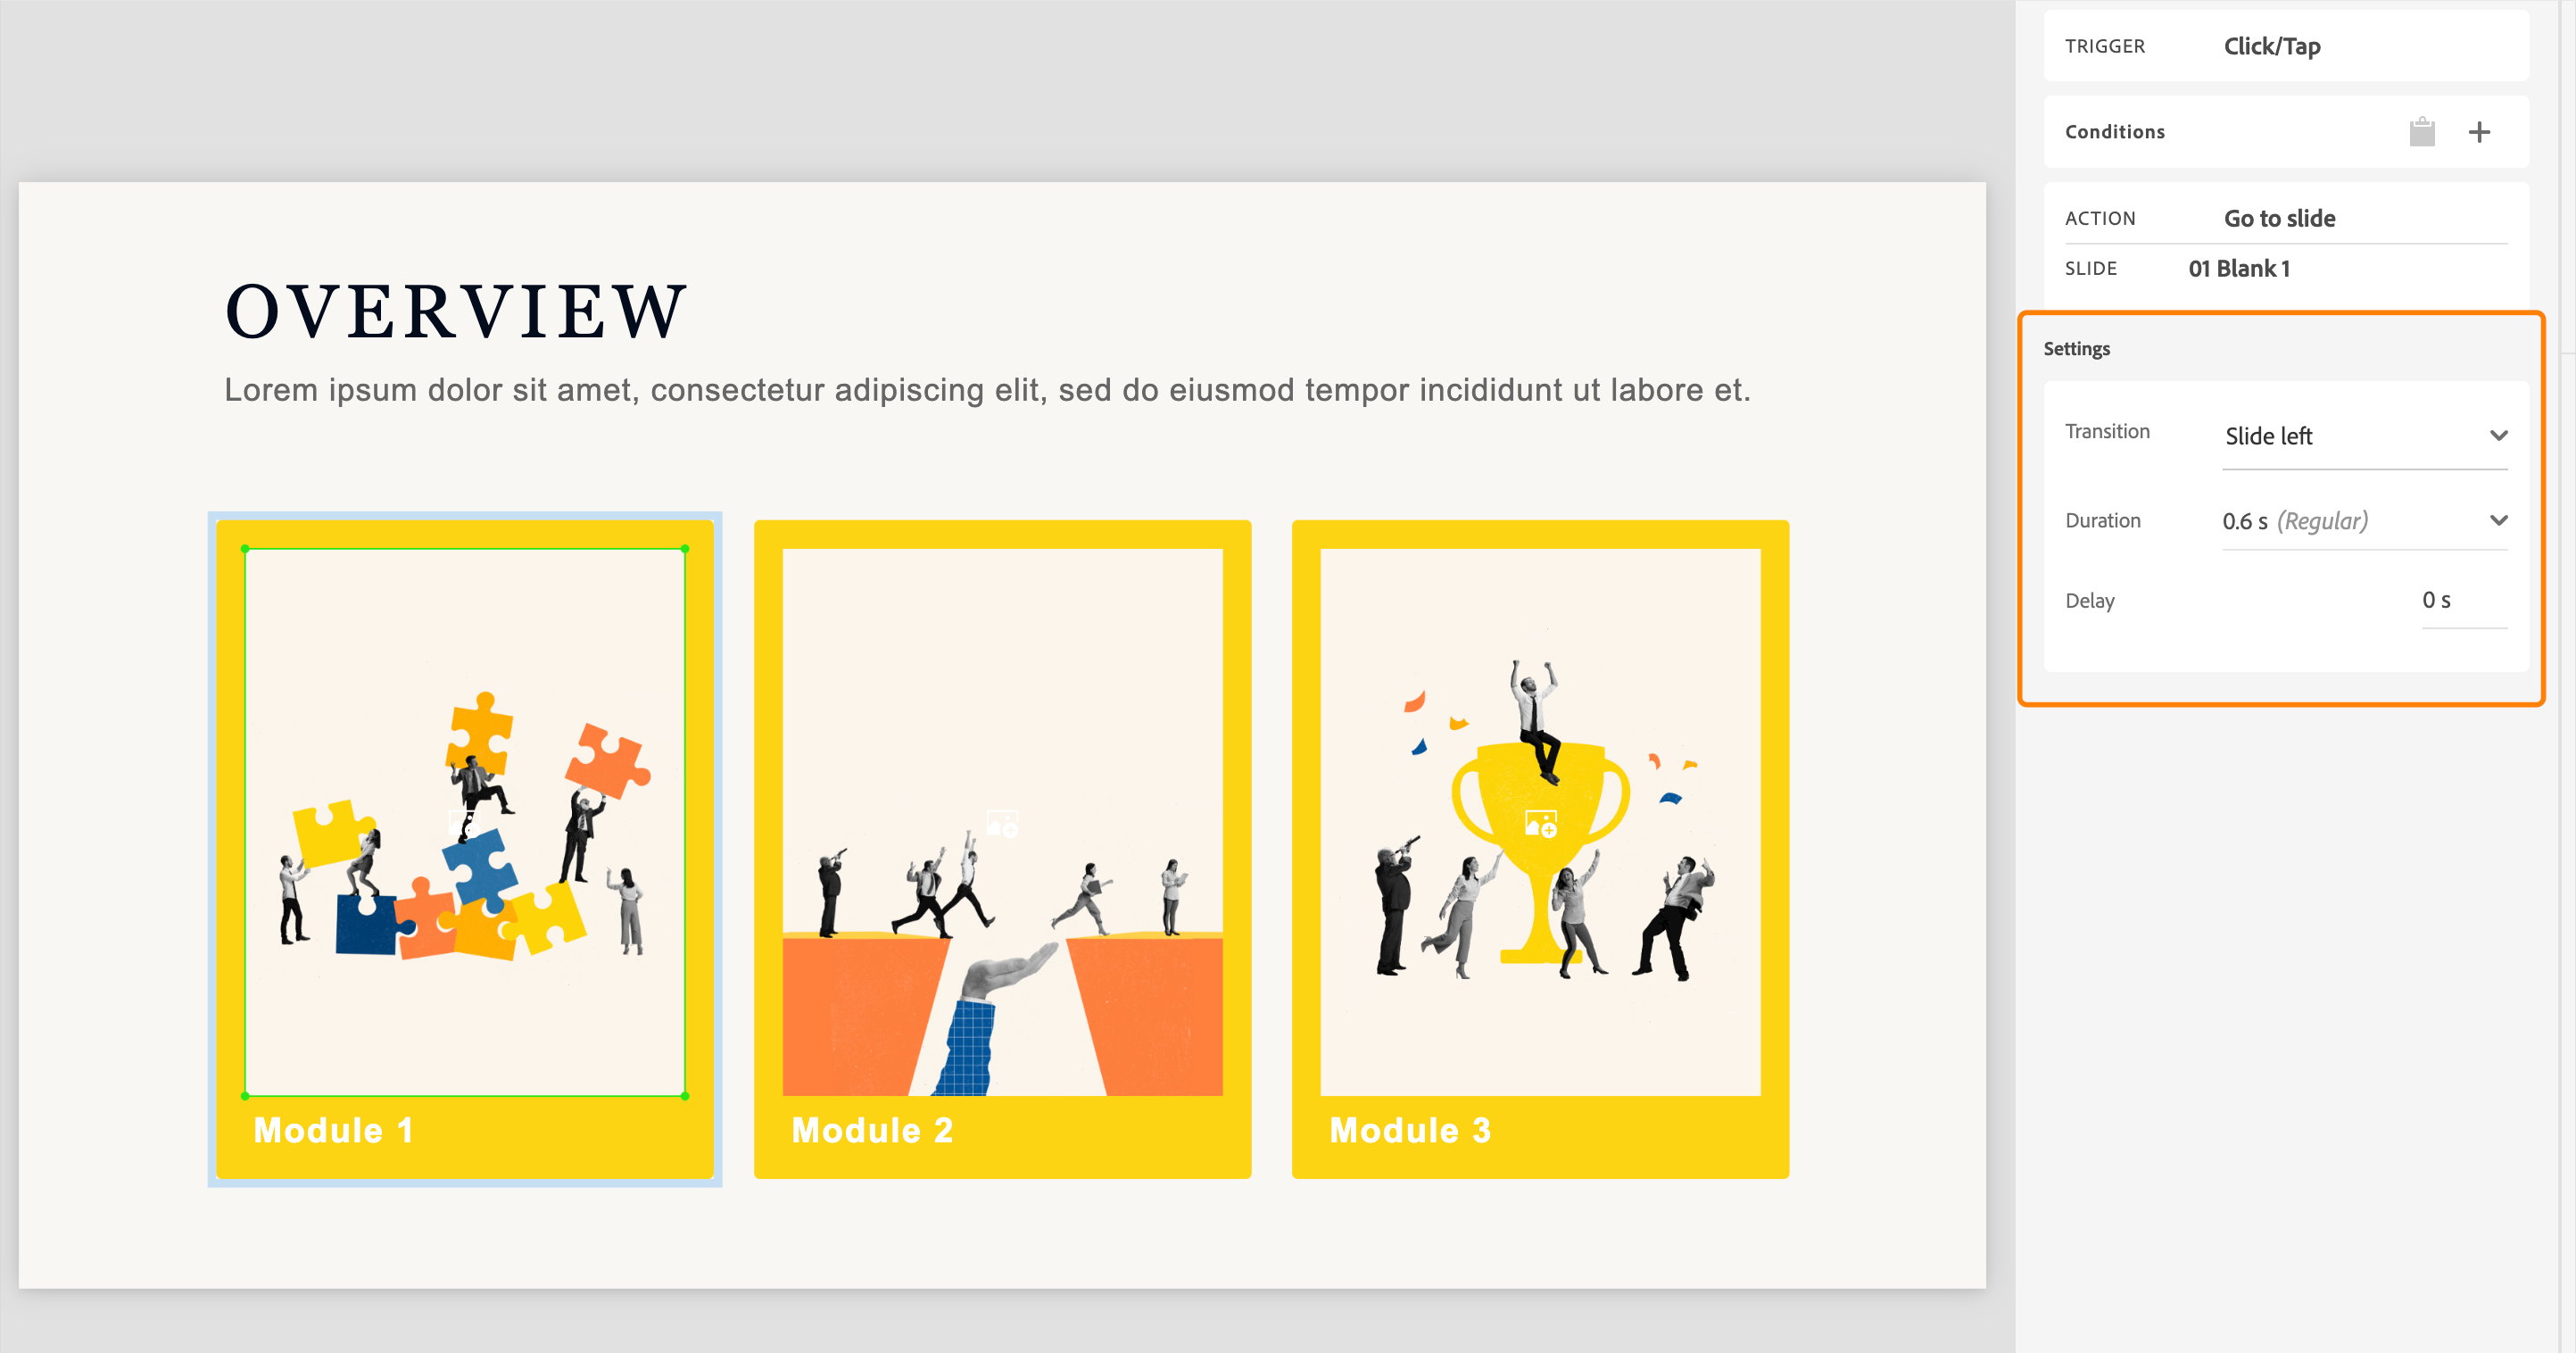Viewport: 2576px width, 1353px height.
Task: Click the paste conditions clipboard icon
Action: [x=2422, y=132]
